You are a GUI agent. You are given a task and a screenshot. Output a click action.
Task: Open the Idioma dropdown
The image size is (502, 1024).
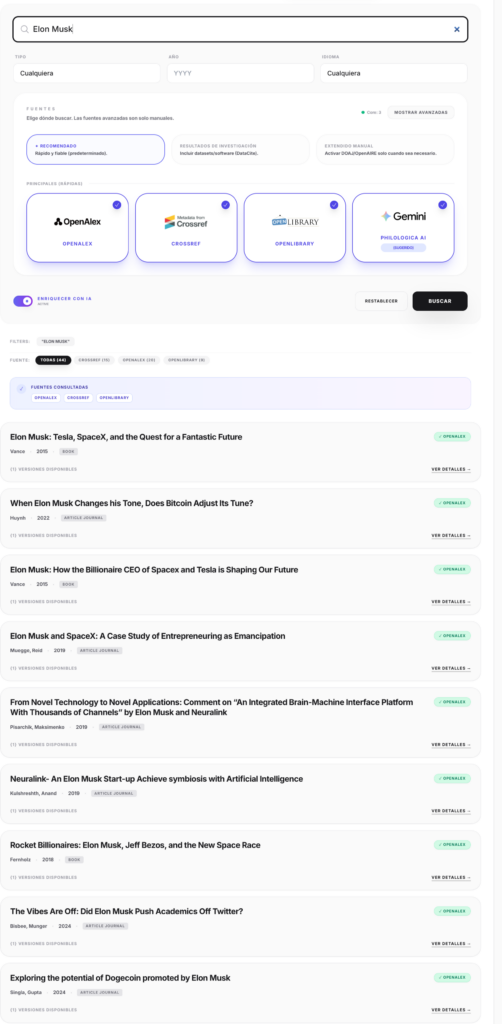(x=394, y=73)
